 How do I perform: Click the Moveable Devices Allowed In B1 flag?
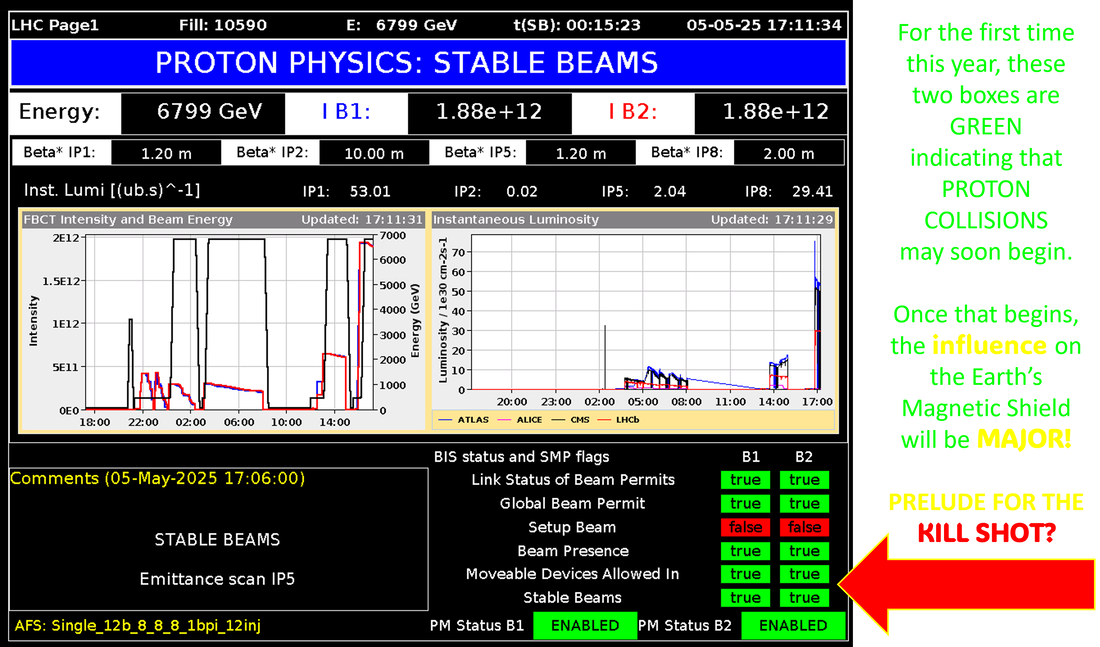pyautogui.click(x=745, y=574)
